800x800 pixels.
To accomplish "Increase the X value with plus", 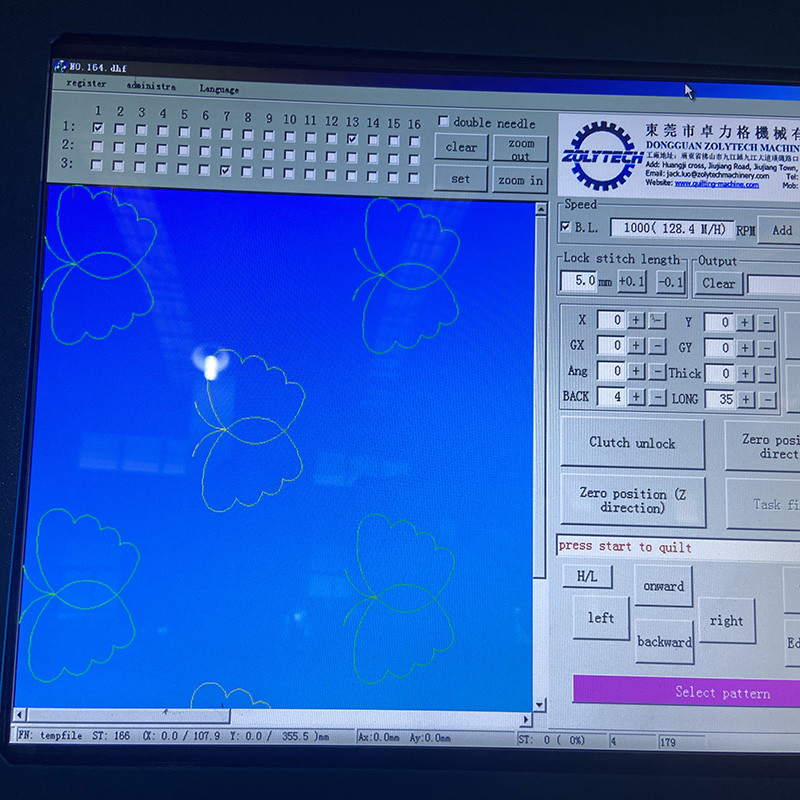I will point(636,320).
